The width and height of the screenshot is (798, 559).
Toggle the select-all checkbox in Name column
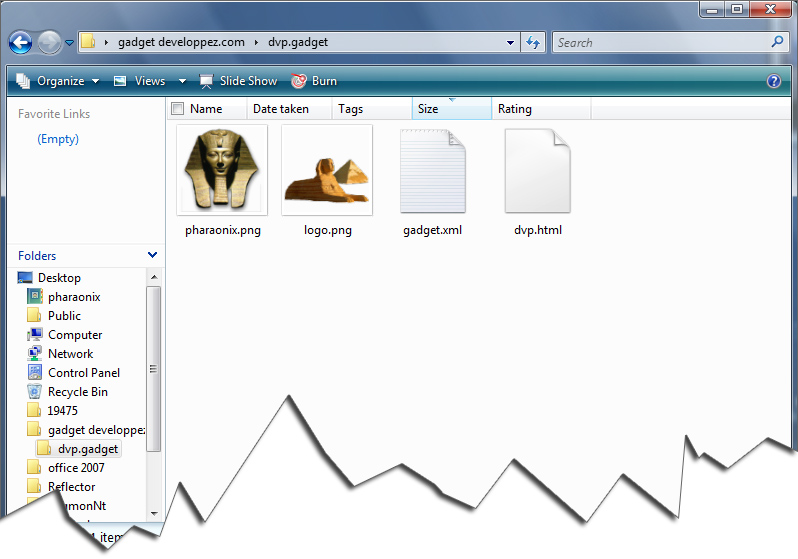point(178,109)
